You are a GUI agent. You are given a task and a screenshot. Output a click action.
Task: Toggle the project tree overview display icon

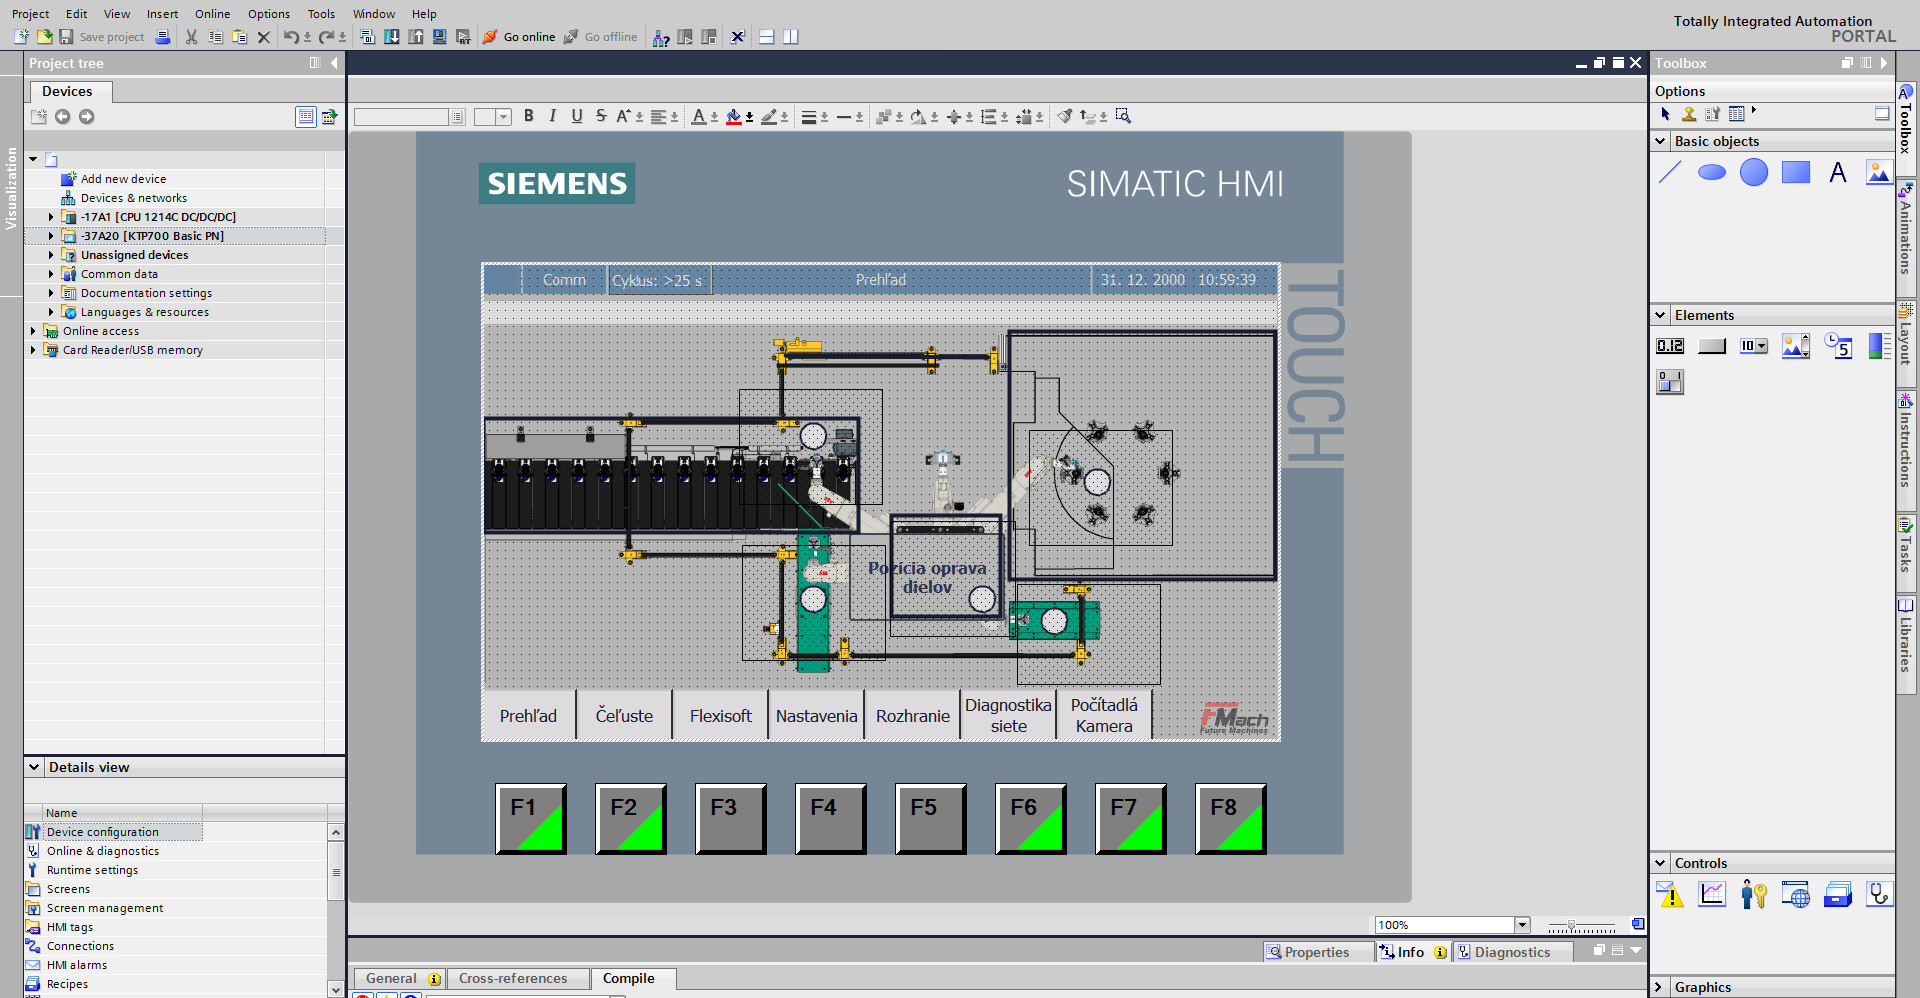point(306,116)
